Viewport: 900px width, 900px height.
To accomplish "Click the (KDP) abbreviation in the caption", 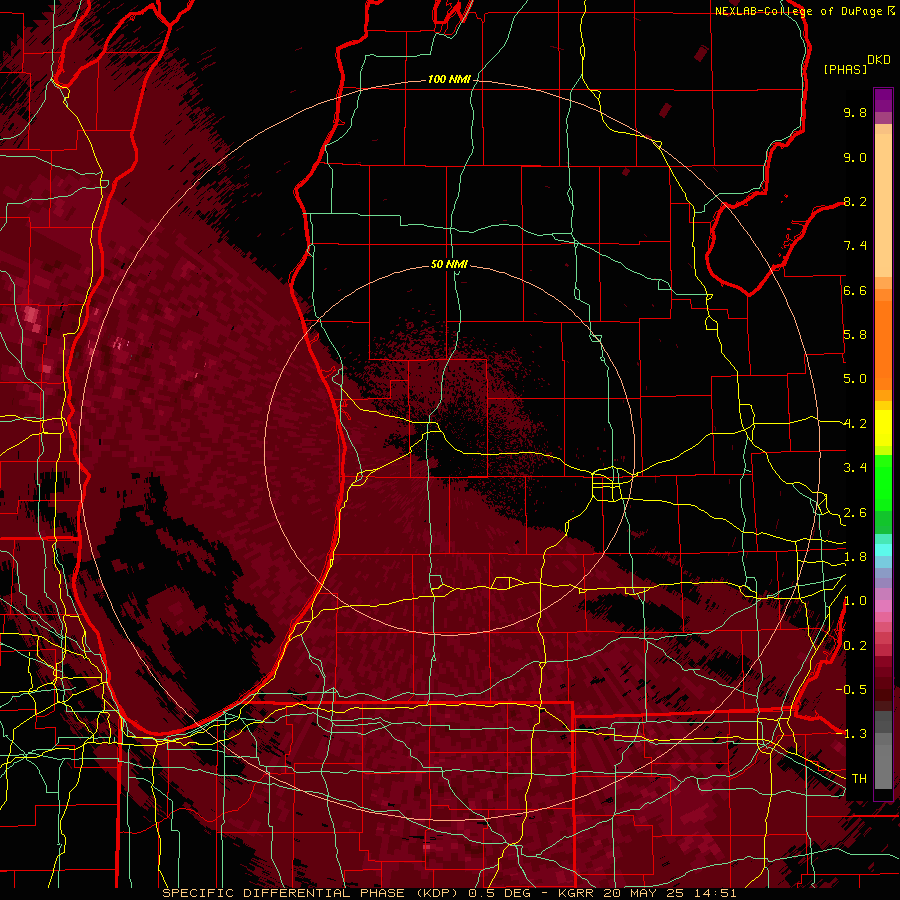I will point(437,893).
